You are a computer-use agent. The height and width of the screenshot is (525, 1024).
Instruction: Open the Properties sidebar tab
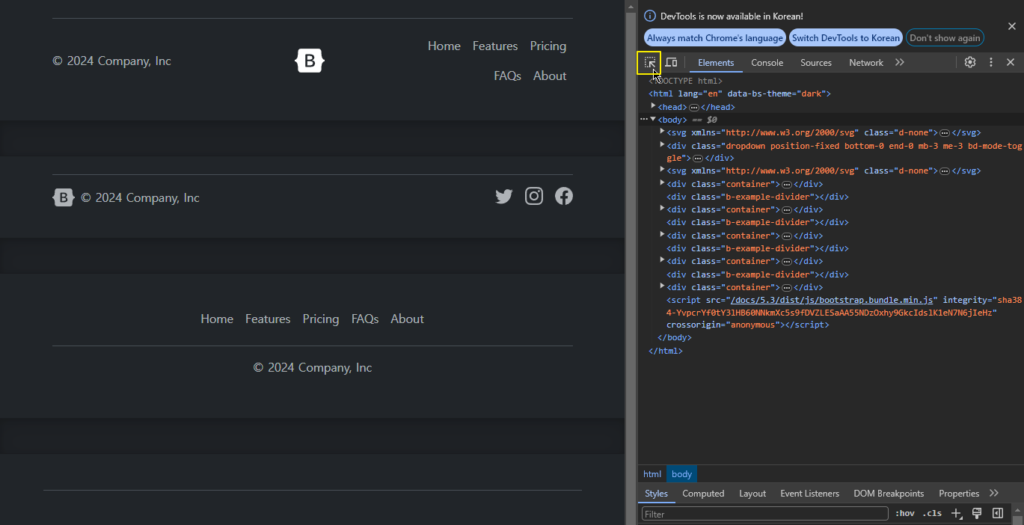click(x=959, y=494)
